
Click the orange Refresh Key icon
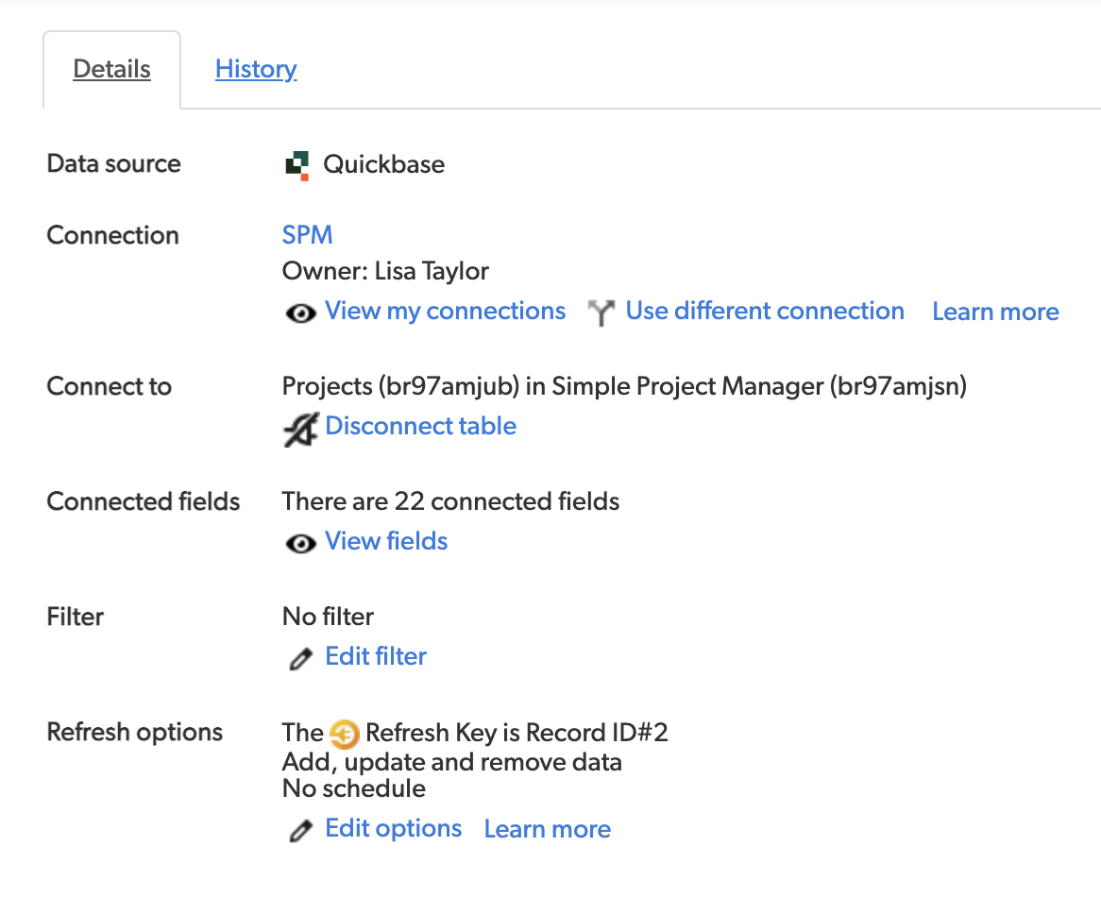coord(344,735)
